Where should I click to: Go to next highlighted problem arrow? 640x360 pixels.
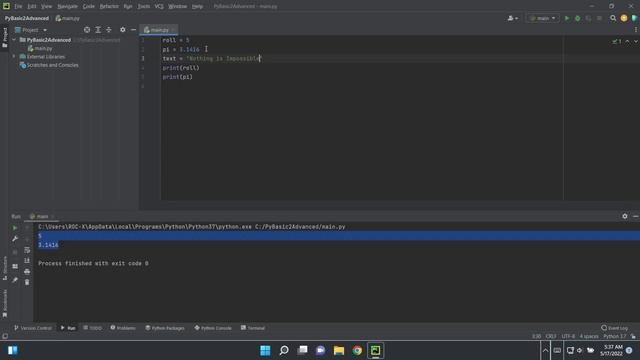(x=636, y=41)
